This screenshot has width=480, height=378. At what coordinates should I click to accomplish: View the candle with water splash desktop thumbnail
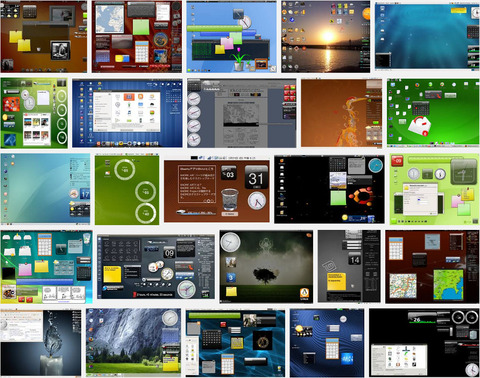[x=41, y=343]
